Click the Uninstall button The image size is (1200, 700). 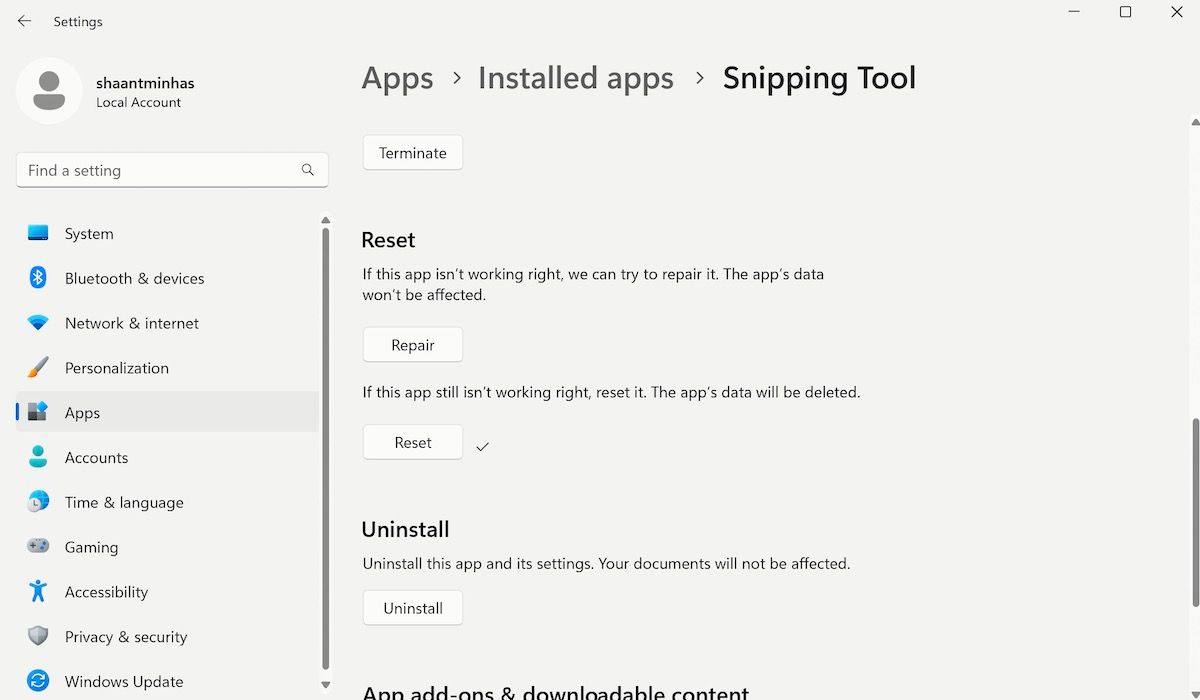[412, 608]
